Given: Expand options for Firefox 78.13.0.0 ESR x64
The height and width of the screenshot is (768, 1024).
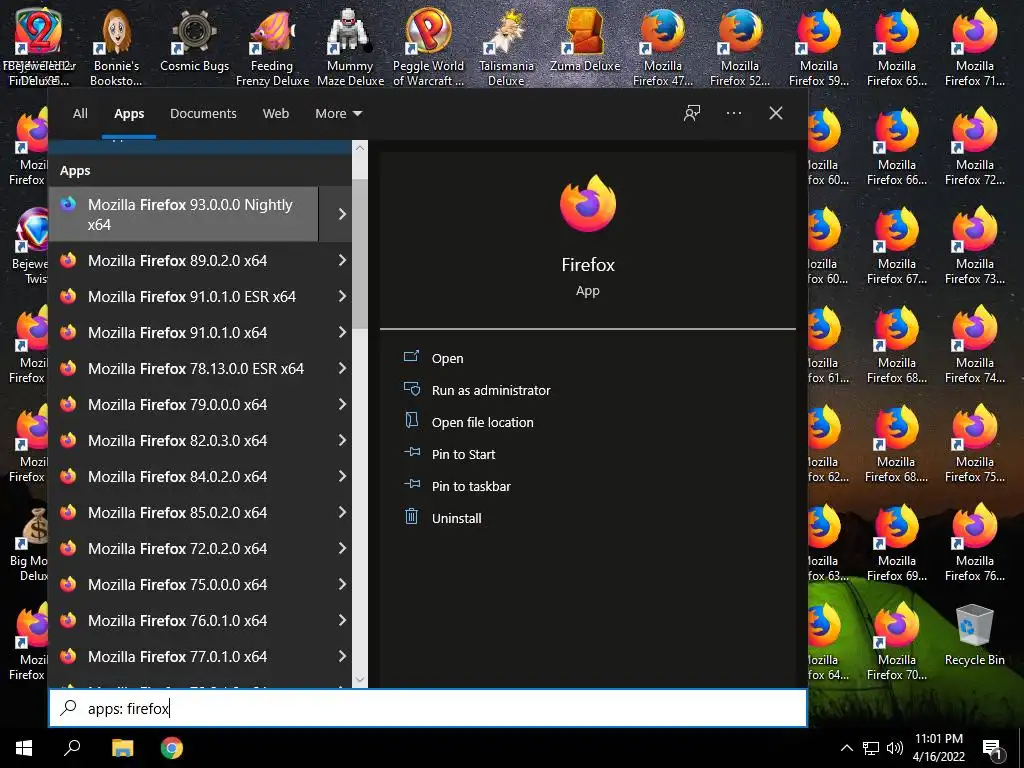Looking at the screenshot, I should point(342,368).
